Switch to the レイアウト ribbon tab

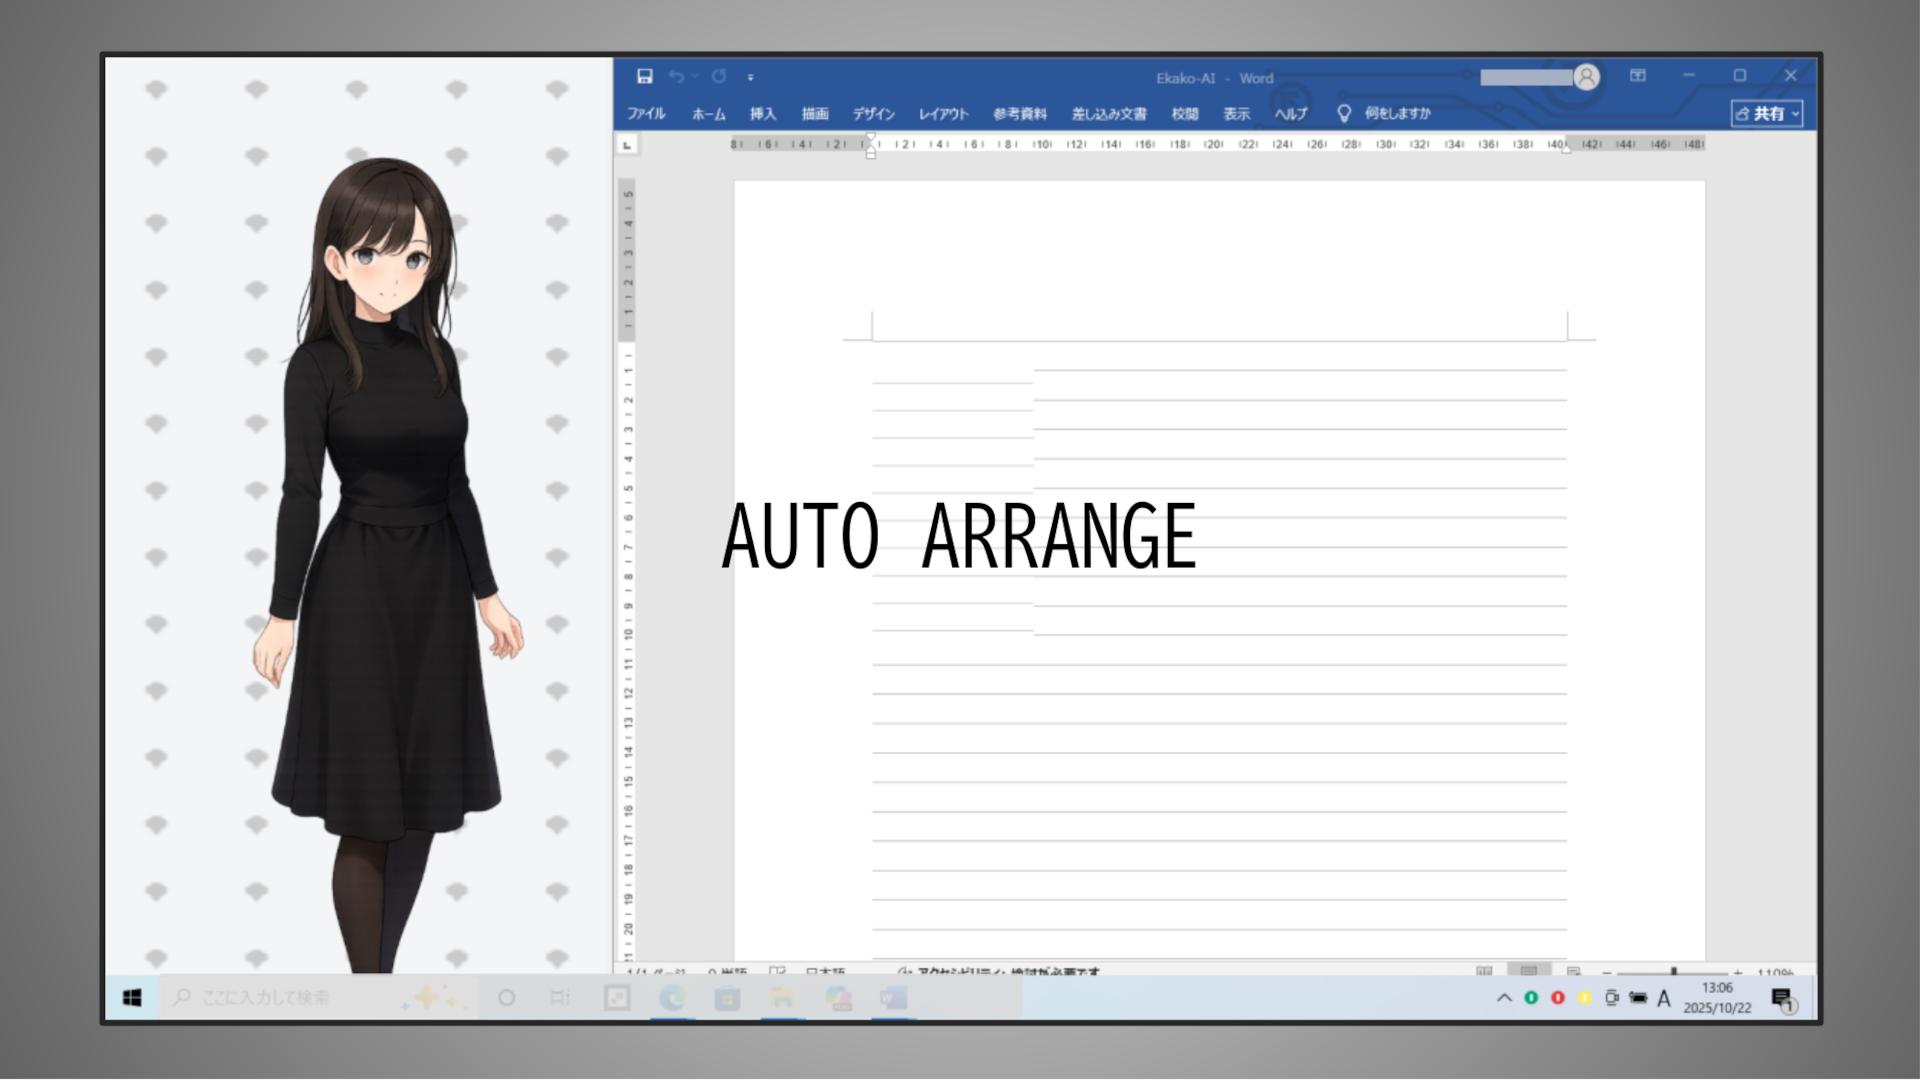click(x=944, y=113)
